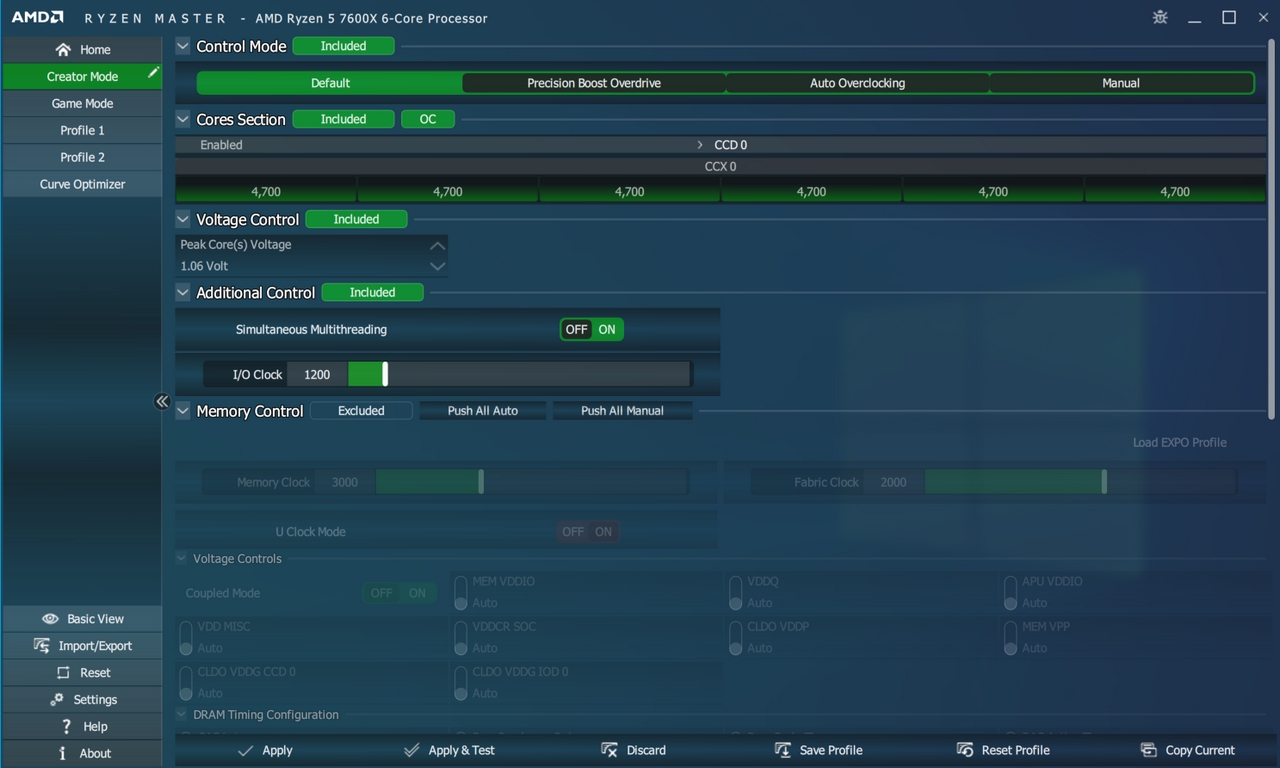This screenshot has height=768, width=1280.
Task: Click the About info icon
Action: 62,753
